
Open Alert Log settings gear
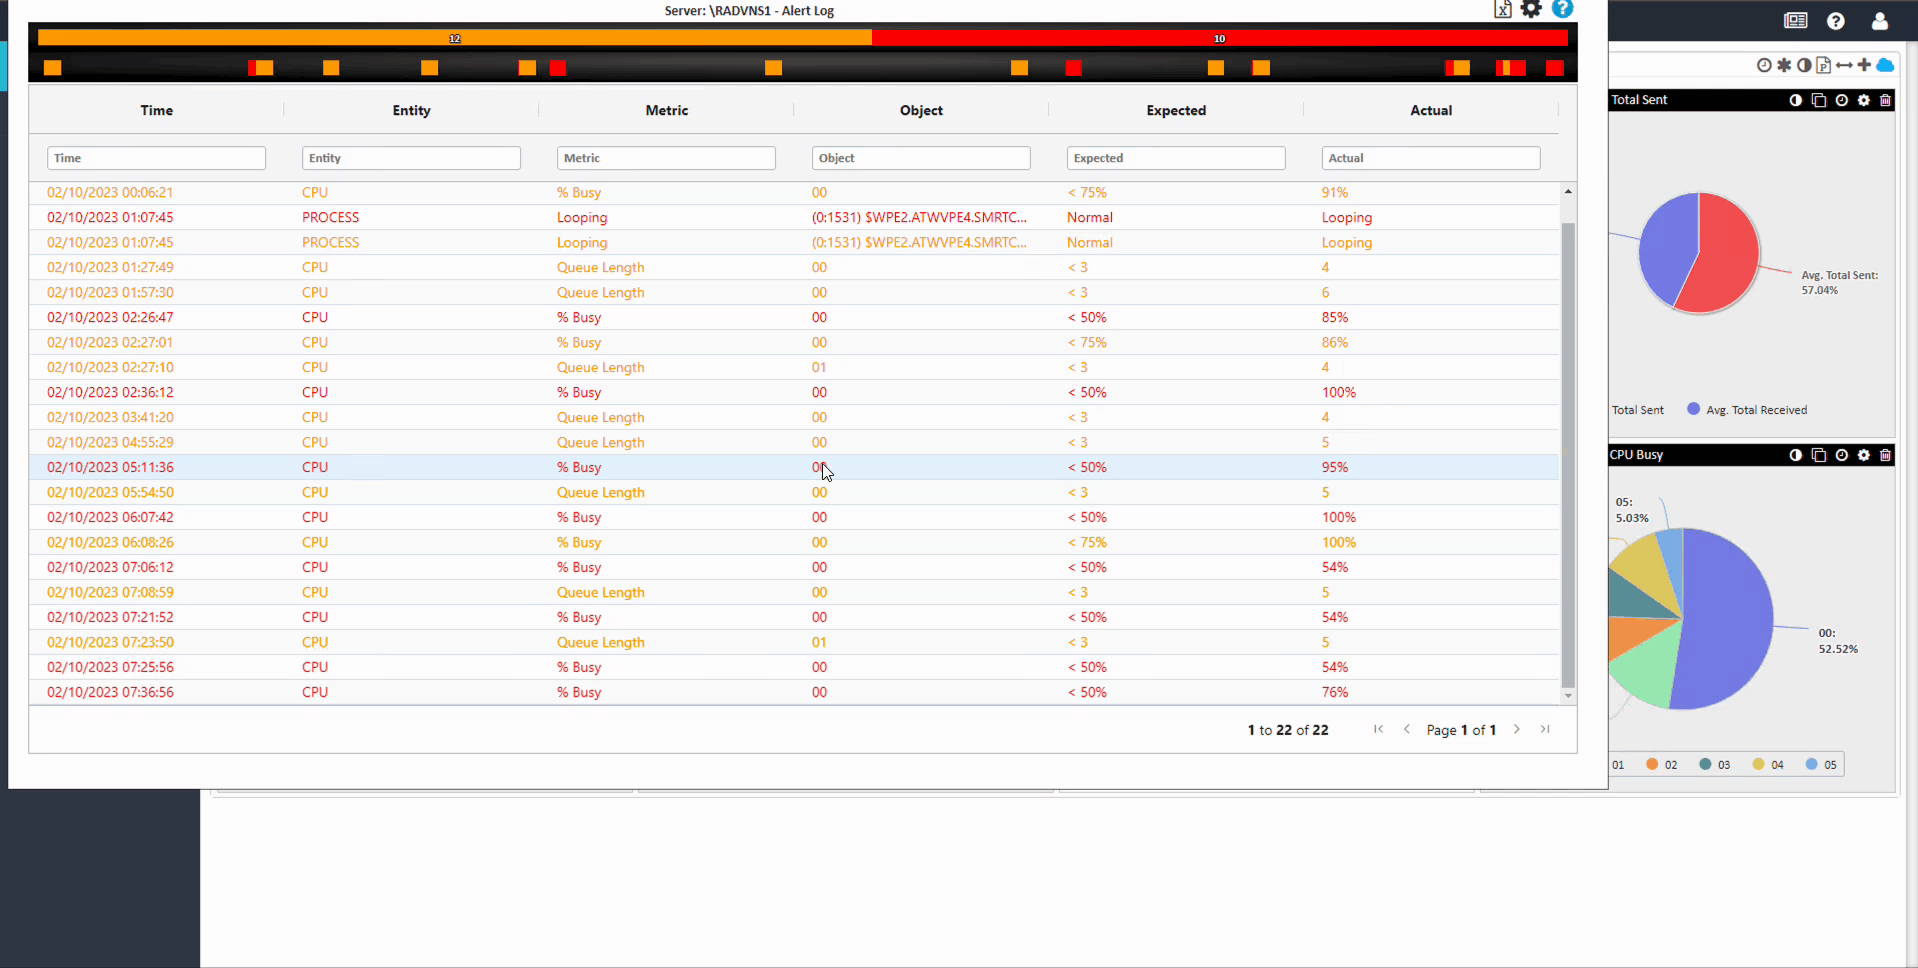pos(1531,9)
